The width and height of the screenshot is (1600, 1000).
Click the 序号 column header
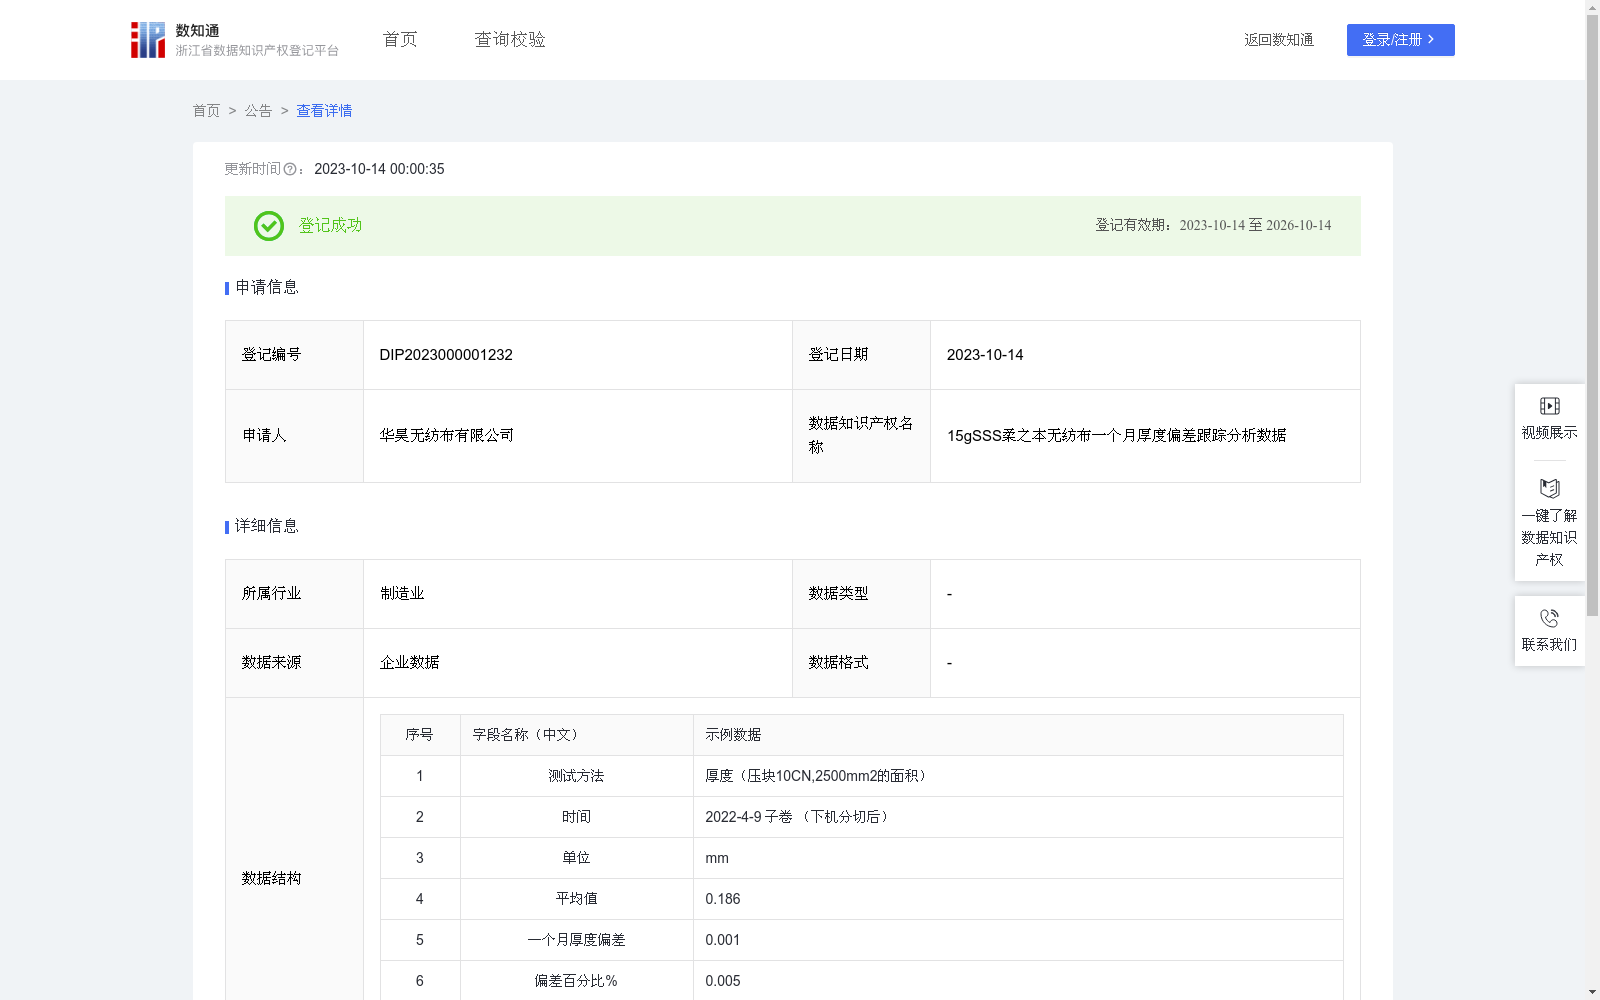(419, 735)
